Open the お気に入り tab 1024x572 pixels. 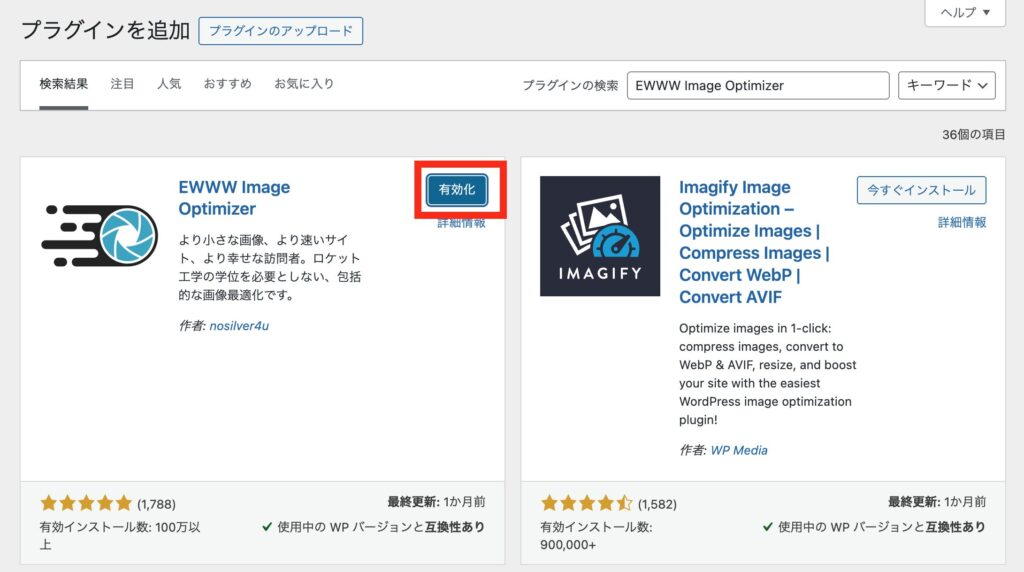(x=304, y=84)
